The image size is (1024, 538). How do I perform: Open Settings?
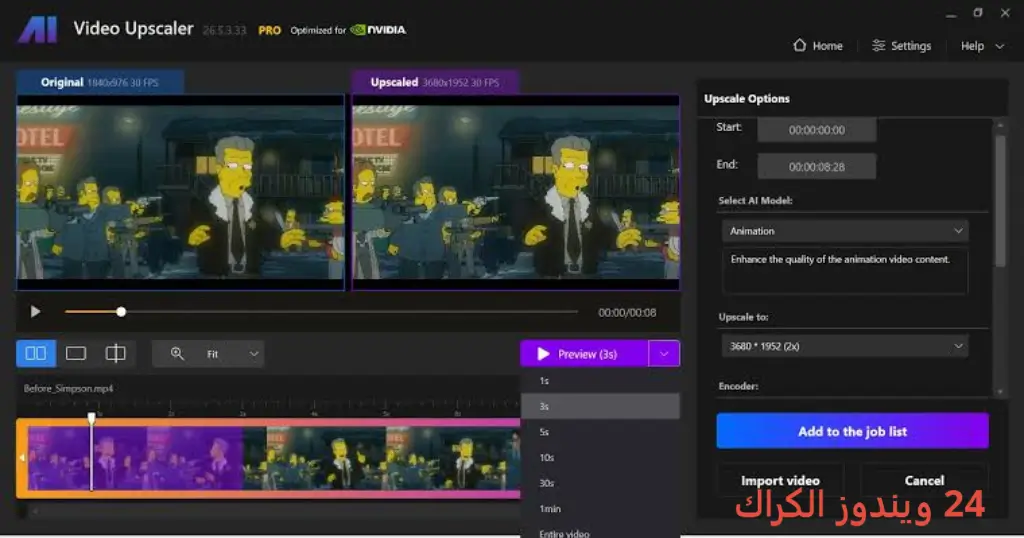pos(901,46)
